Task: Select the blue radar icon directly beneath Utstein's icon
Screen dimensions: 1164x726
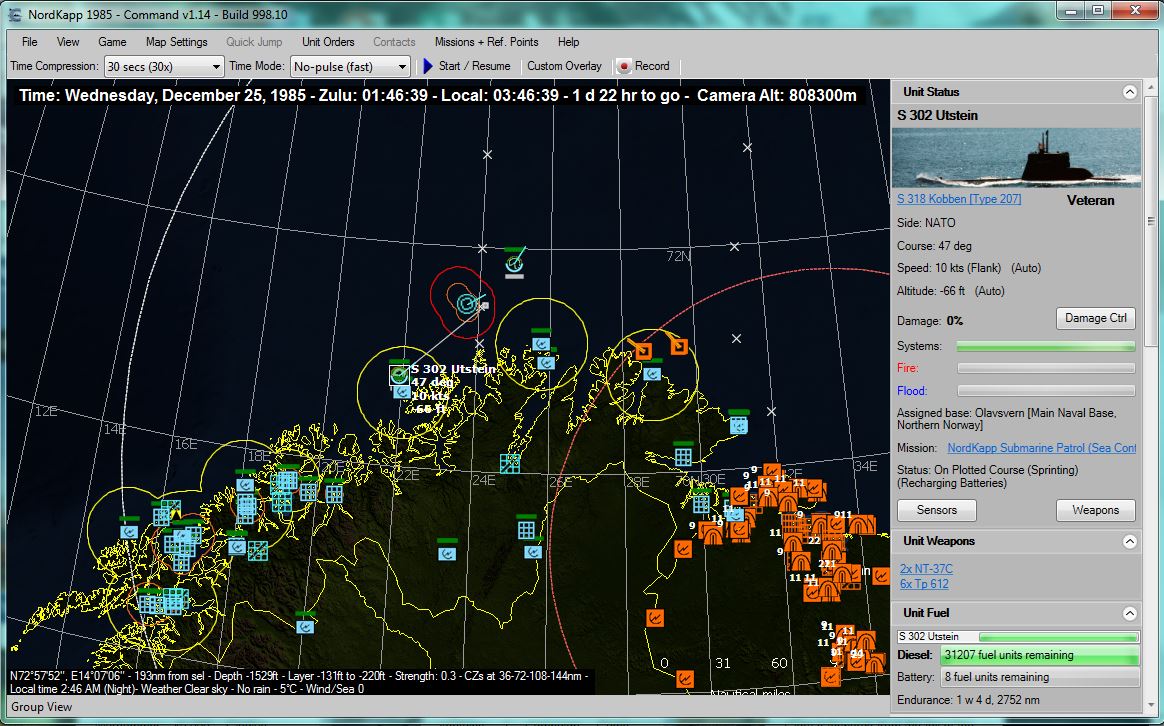Action: point(402,391)
